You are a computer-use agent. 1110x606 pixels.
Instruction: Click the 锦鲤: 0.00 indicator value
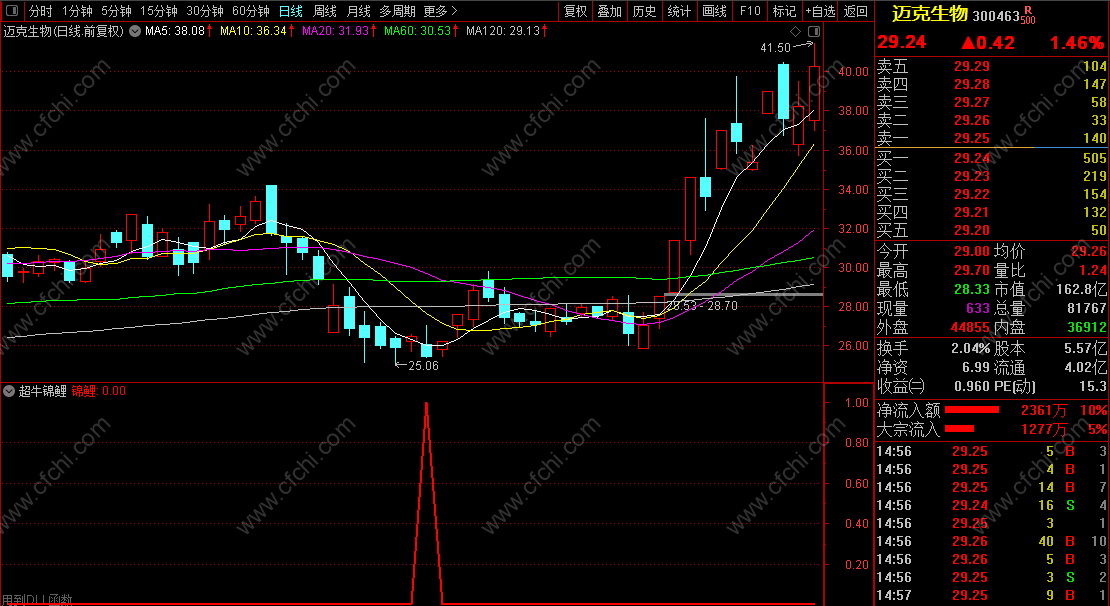click(98, 391)
